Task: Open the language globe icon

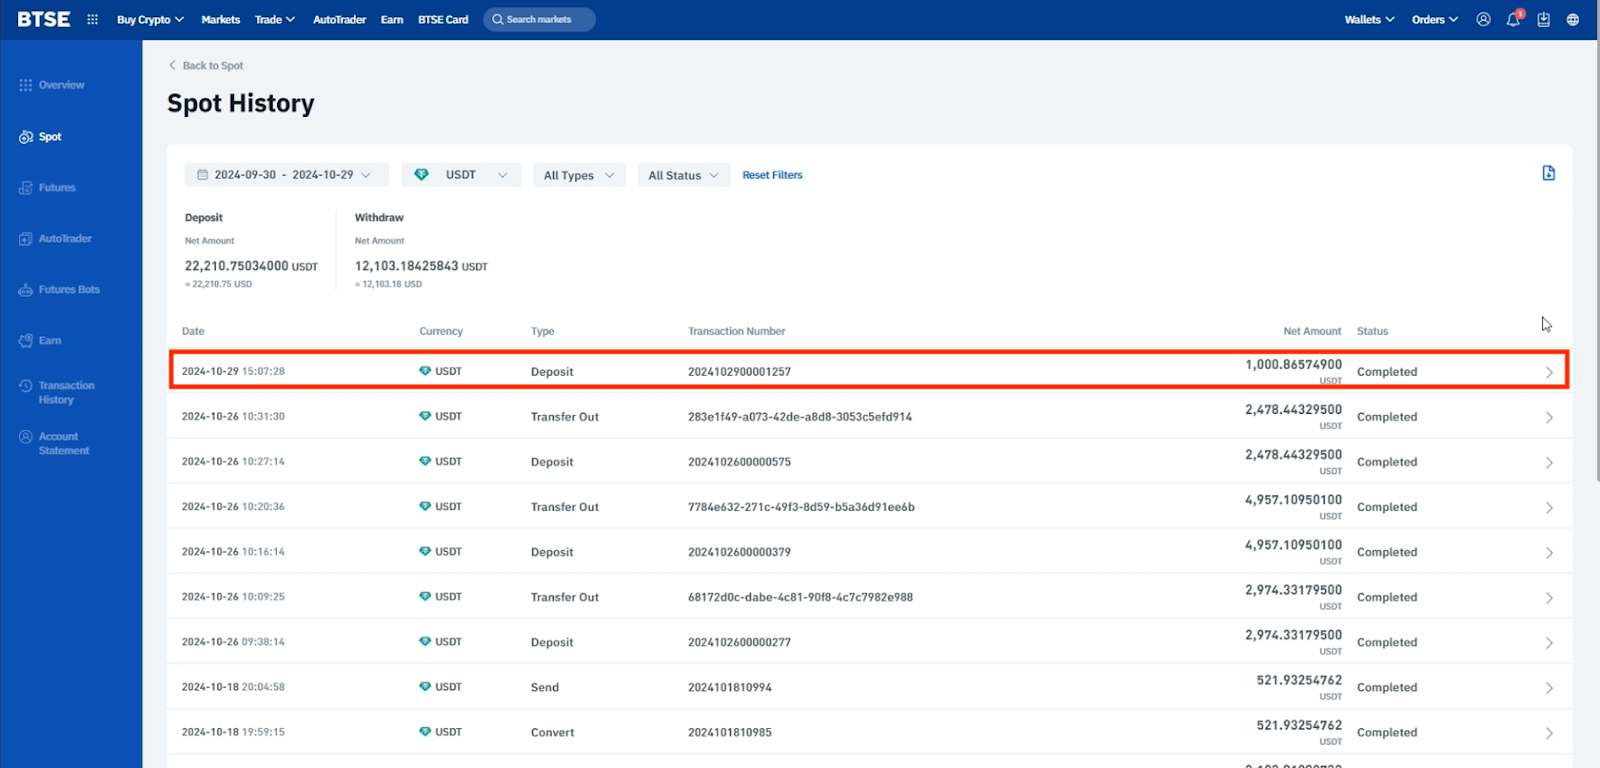Action: 1573,19
